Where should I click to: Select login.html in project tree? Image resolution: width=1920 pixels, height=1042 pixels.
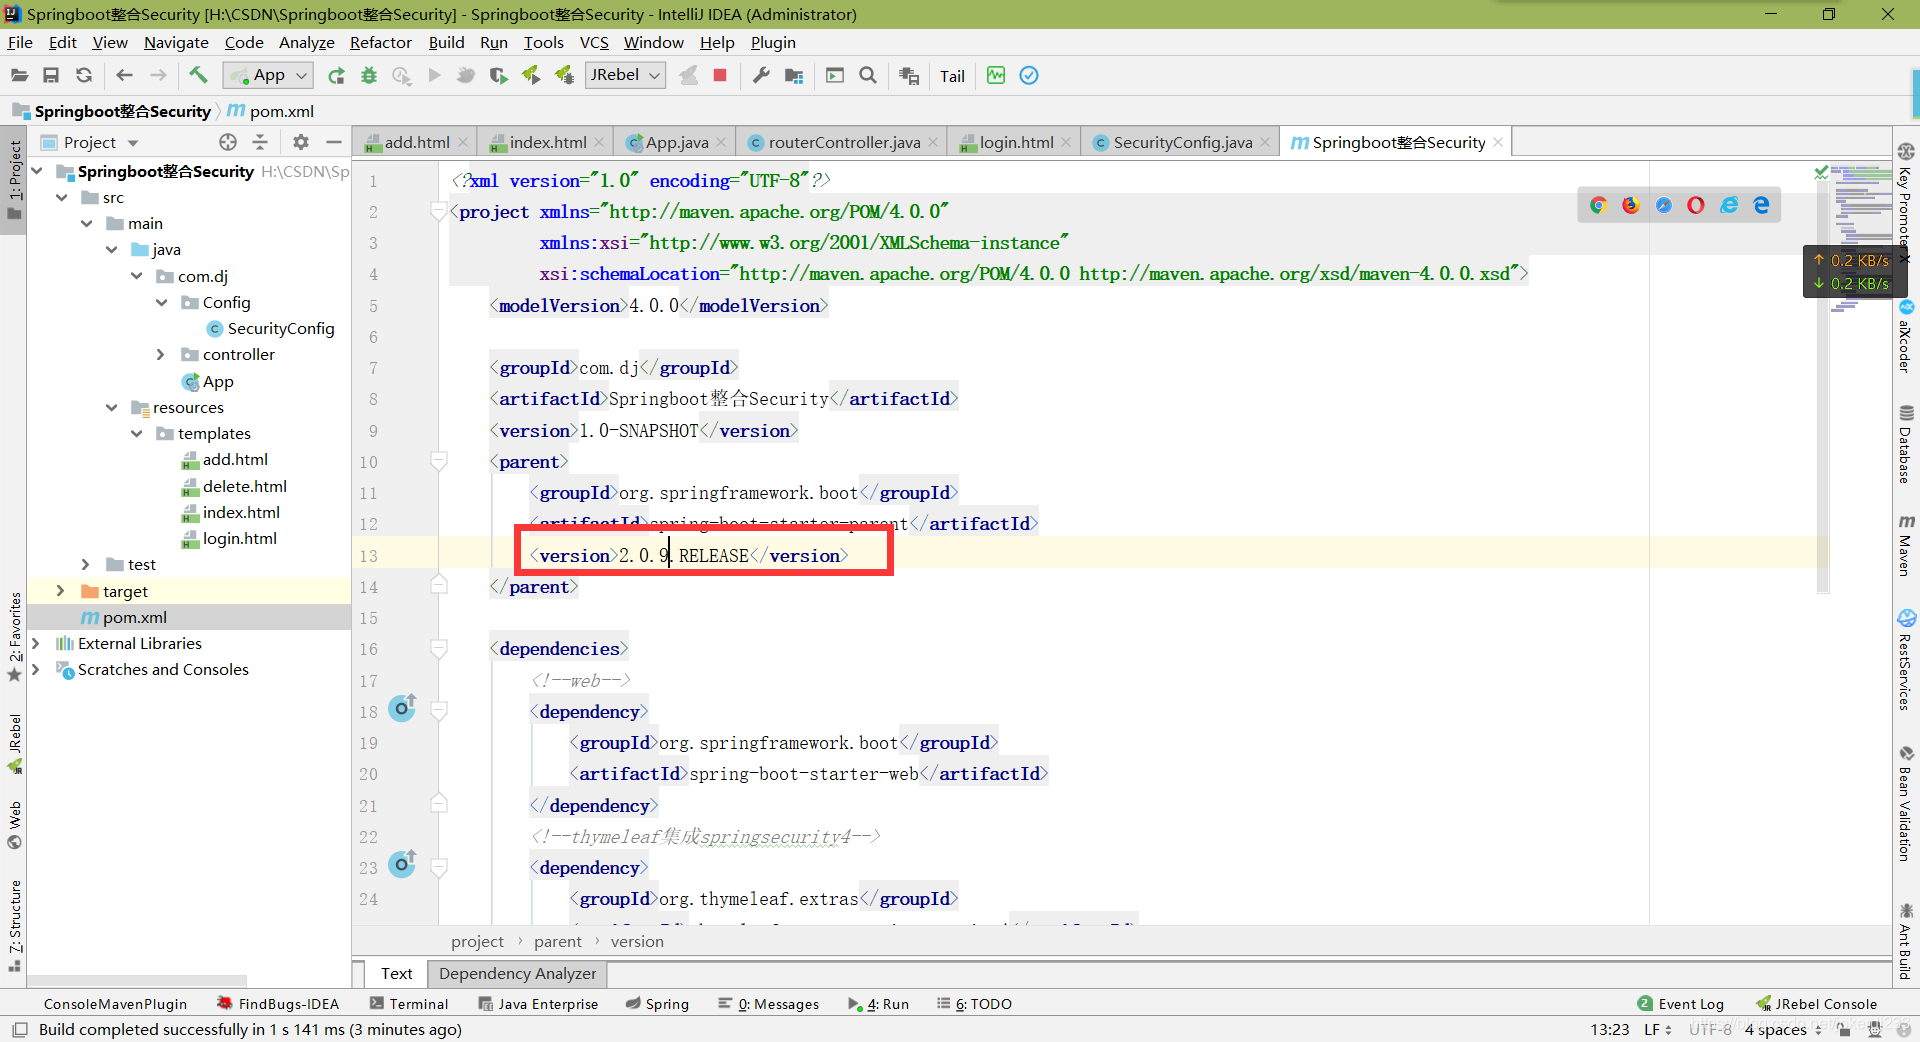tap(239, 538)
